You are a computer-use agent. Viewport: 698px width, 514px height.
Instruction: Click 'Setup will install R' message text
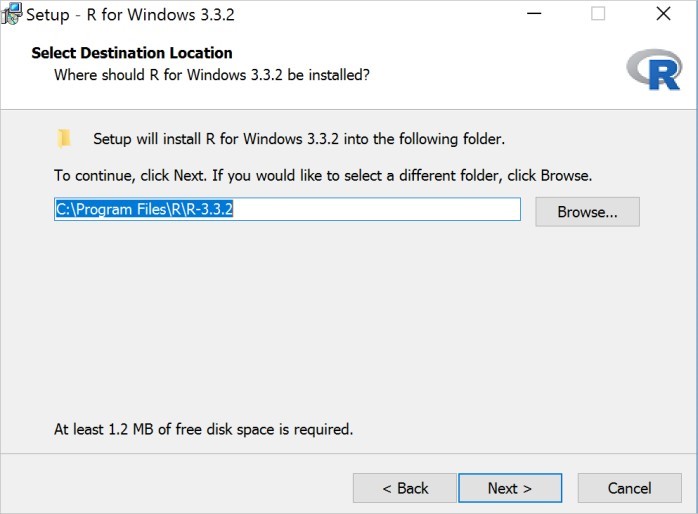click(x=299, y=139)
